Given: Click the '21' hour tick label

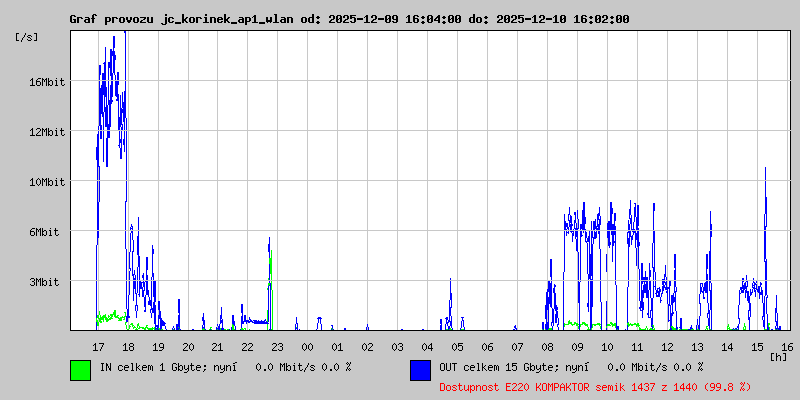Looking at the screenshot, I should (218, 347).
